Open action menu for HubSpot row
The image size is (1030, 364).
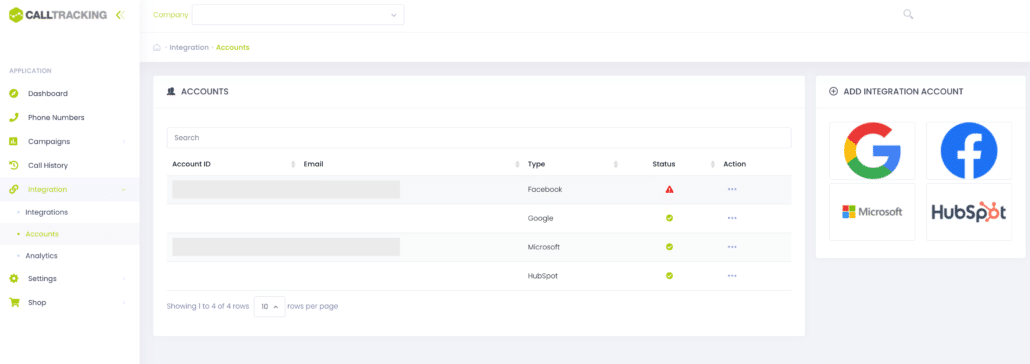point(732,276)
